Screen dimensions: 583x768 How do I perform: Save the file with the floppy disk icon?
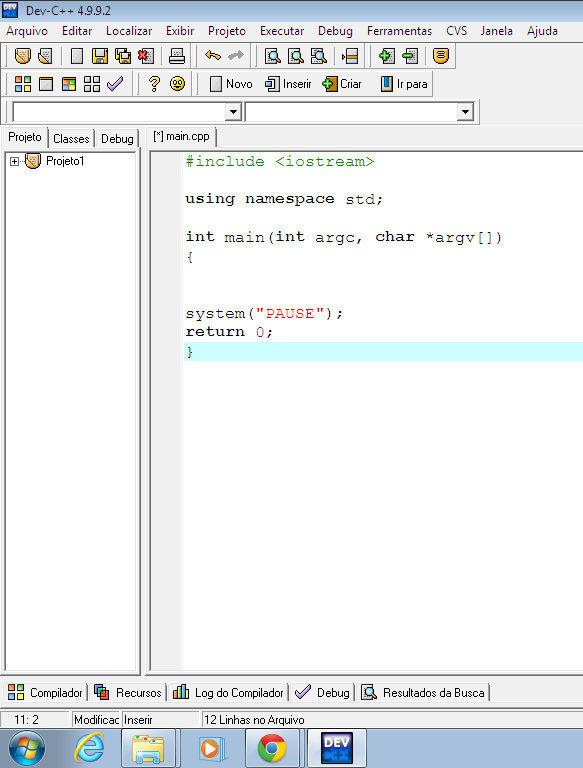click(100, 56)
